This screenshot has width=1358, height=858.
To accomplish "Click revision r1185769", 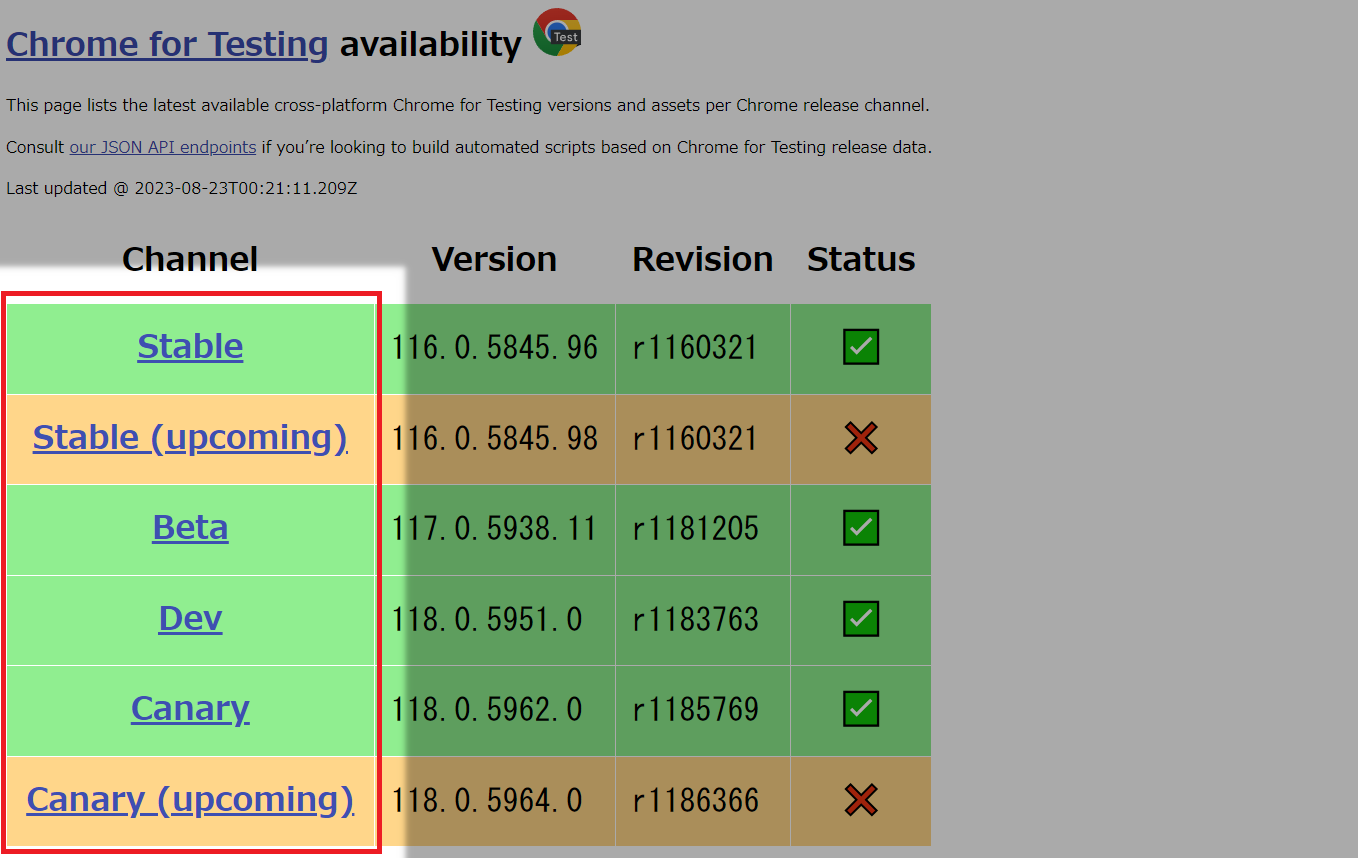I will coord(695,709).
